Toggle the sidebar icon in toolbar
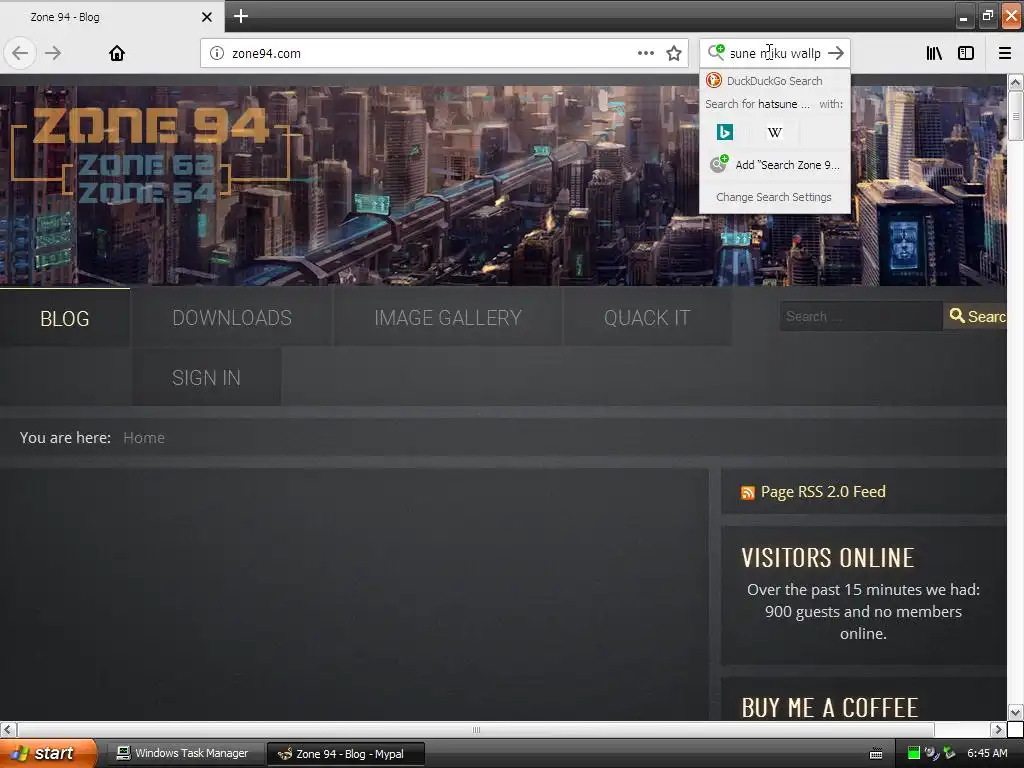1024x768 pixels. 966,53
